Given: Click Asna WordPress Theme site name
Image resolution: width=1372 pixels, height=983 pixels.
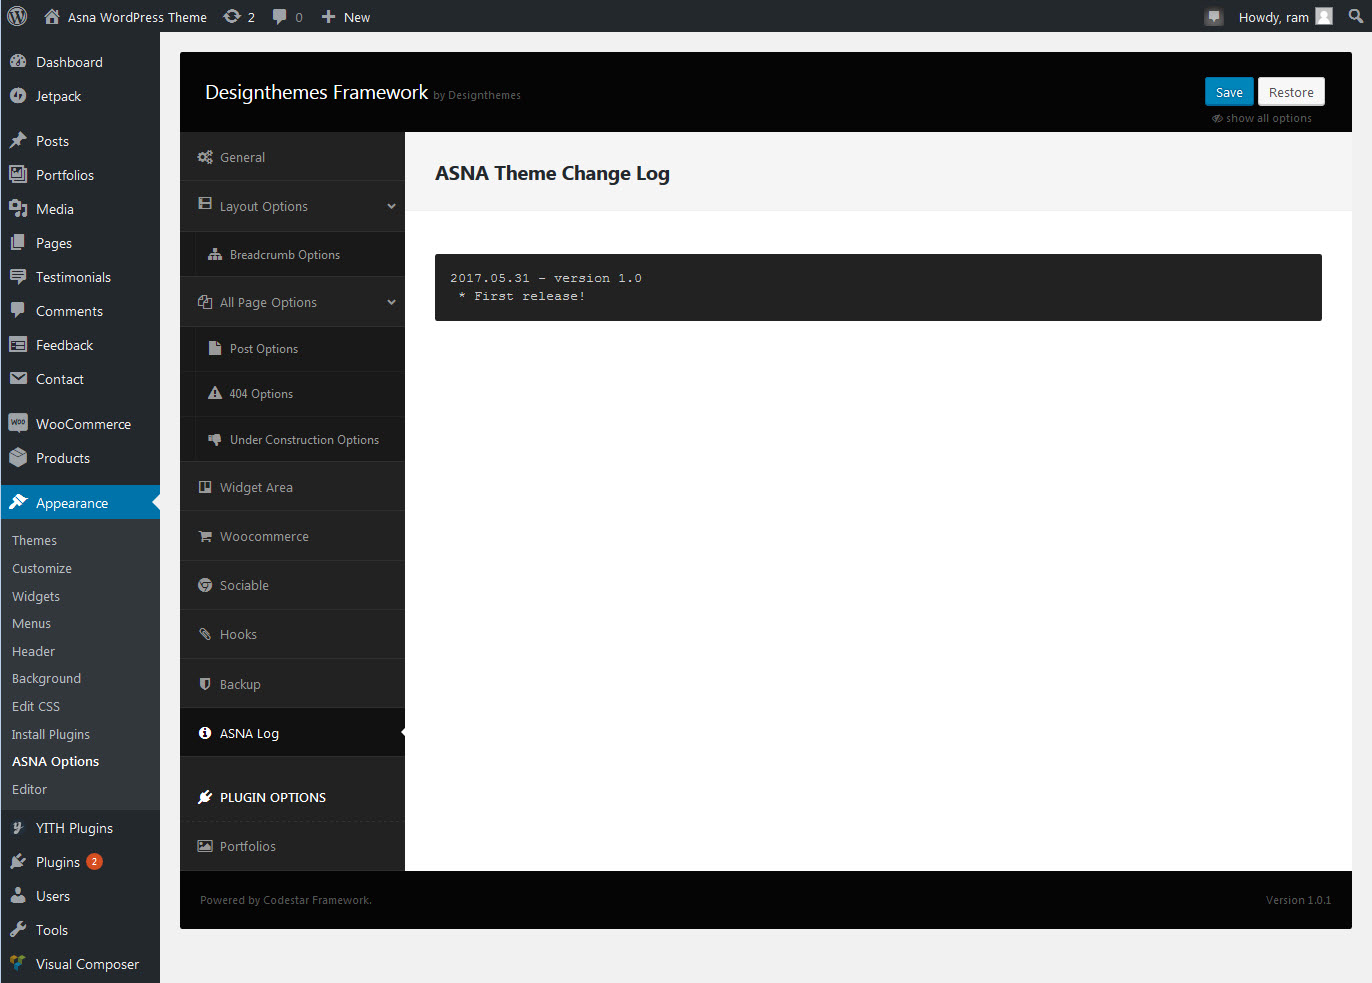Looking at the screenshot, I should pyautogui.click(x=137, y=17).
